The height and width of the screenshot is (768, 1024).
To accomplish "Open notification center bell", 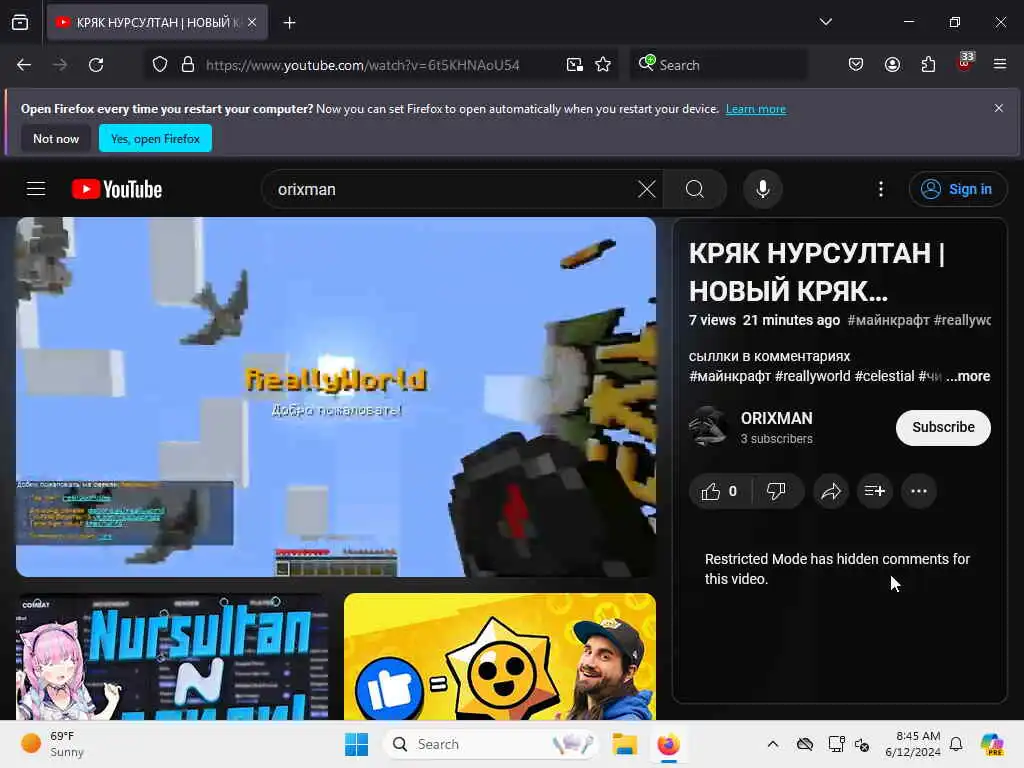I will (x=956, y=744).
